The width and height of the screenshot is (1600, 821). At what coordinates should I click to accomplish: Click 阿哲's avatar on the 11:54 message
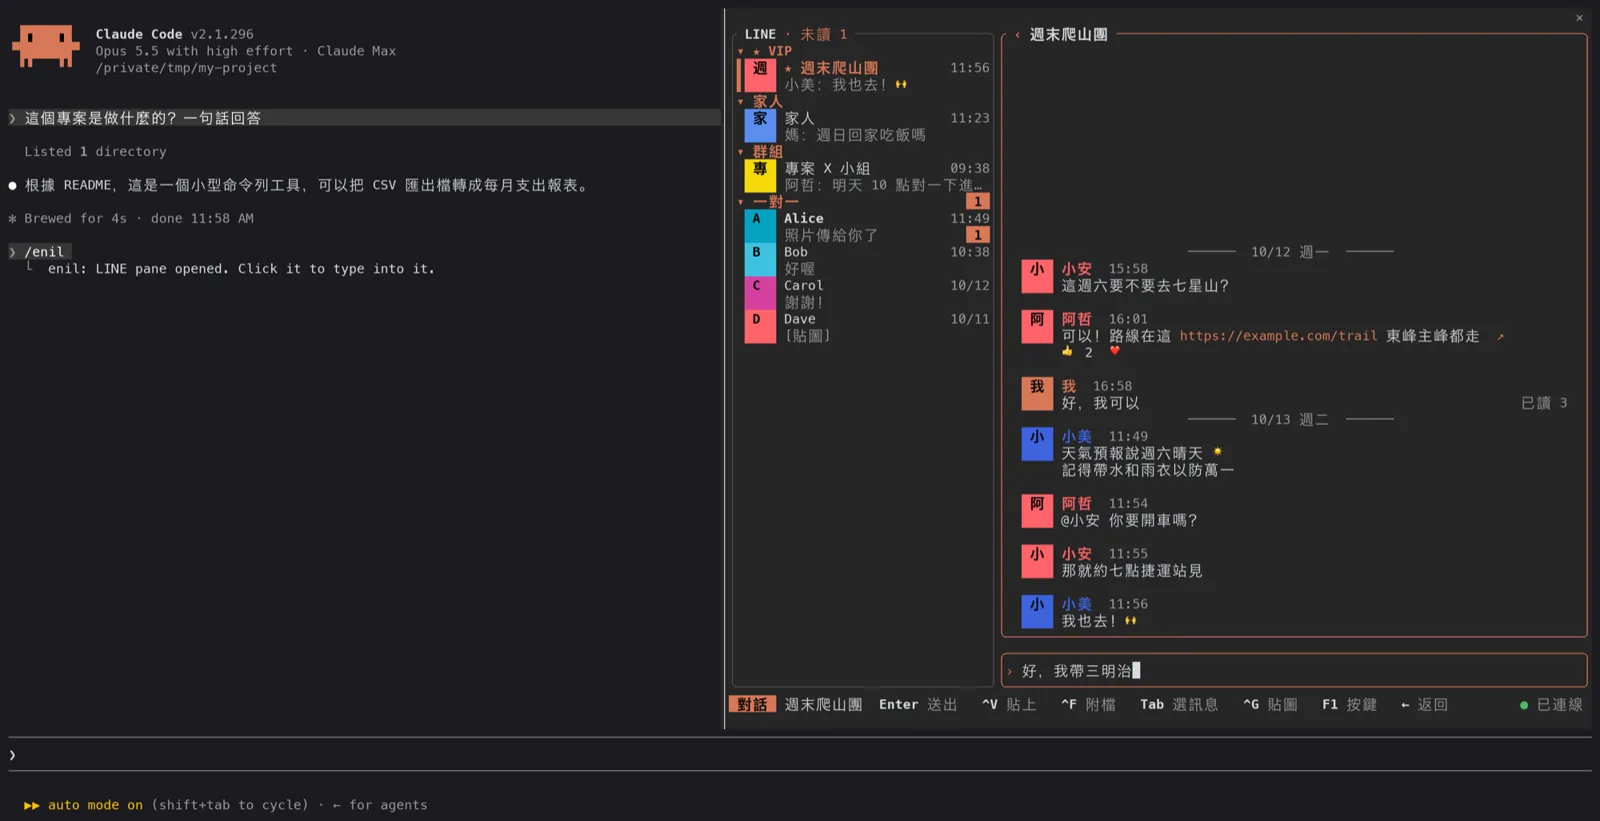[1037, 511]
